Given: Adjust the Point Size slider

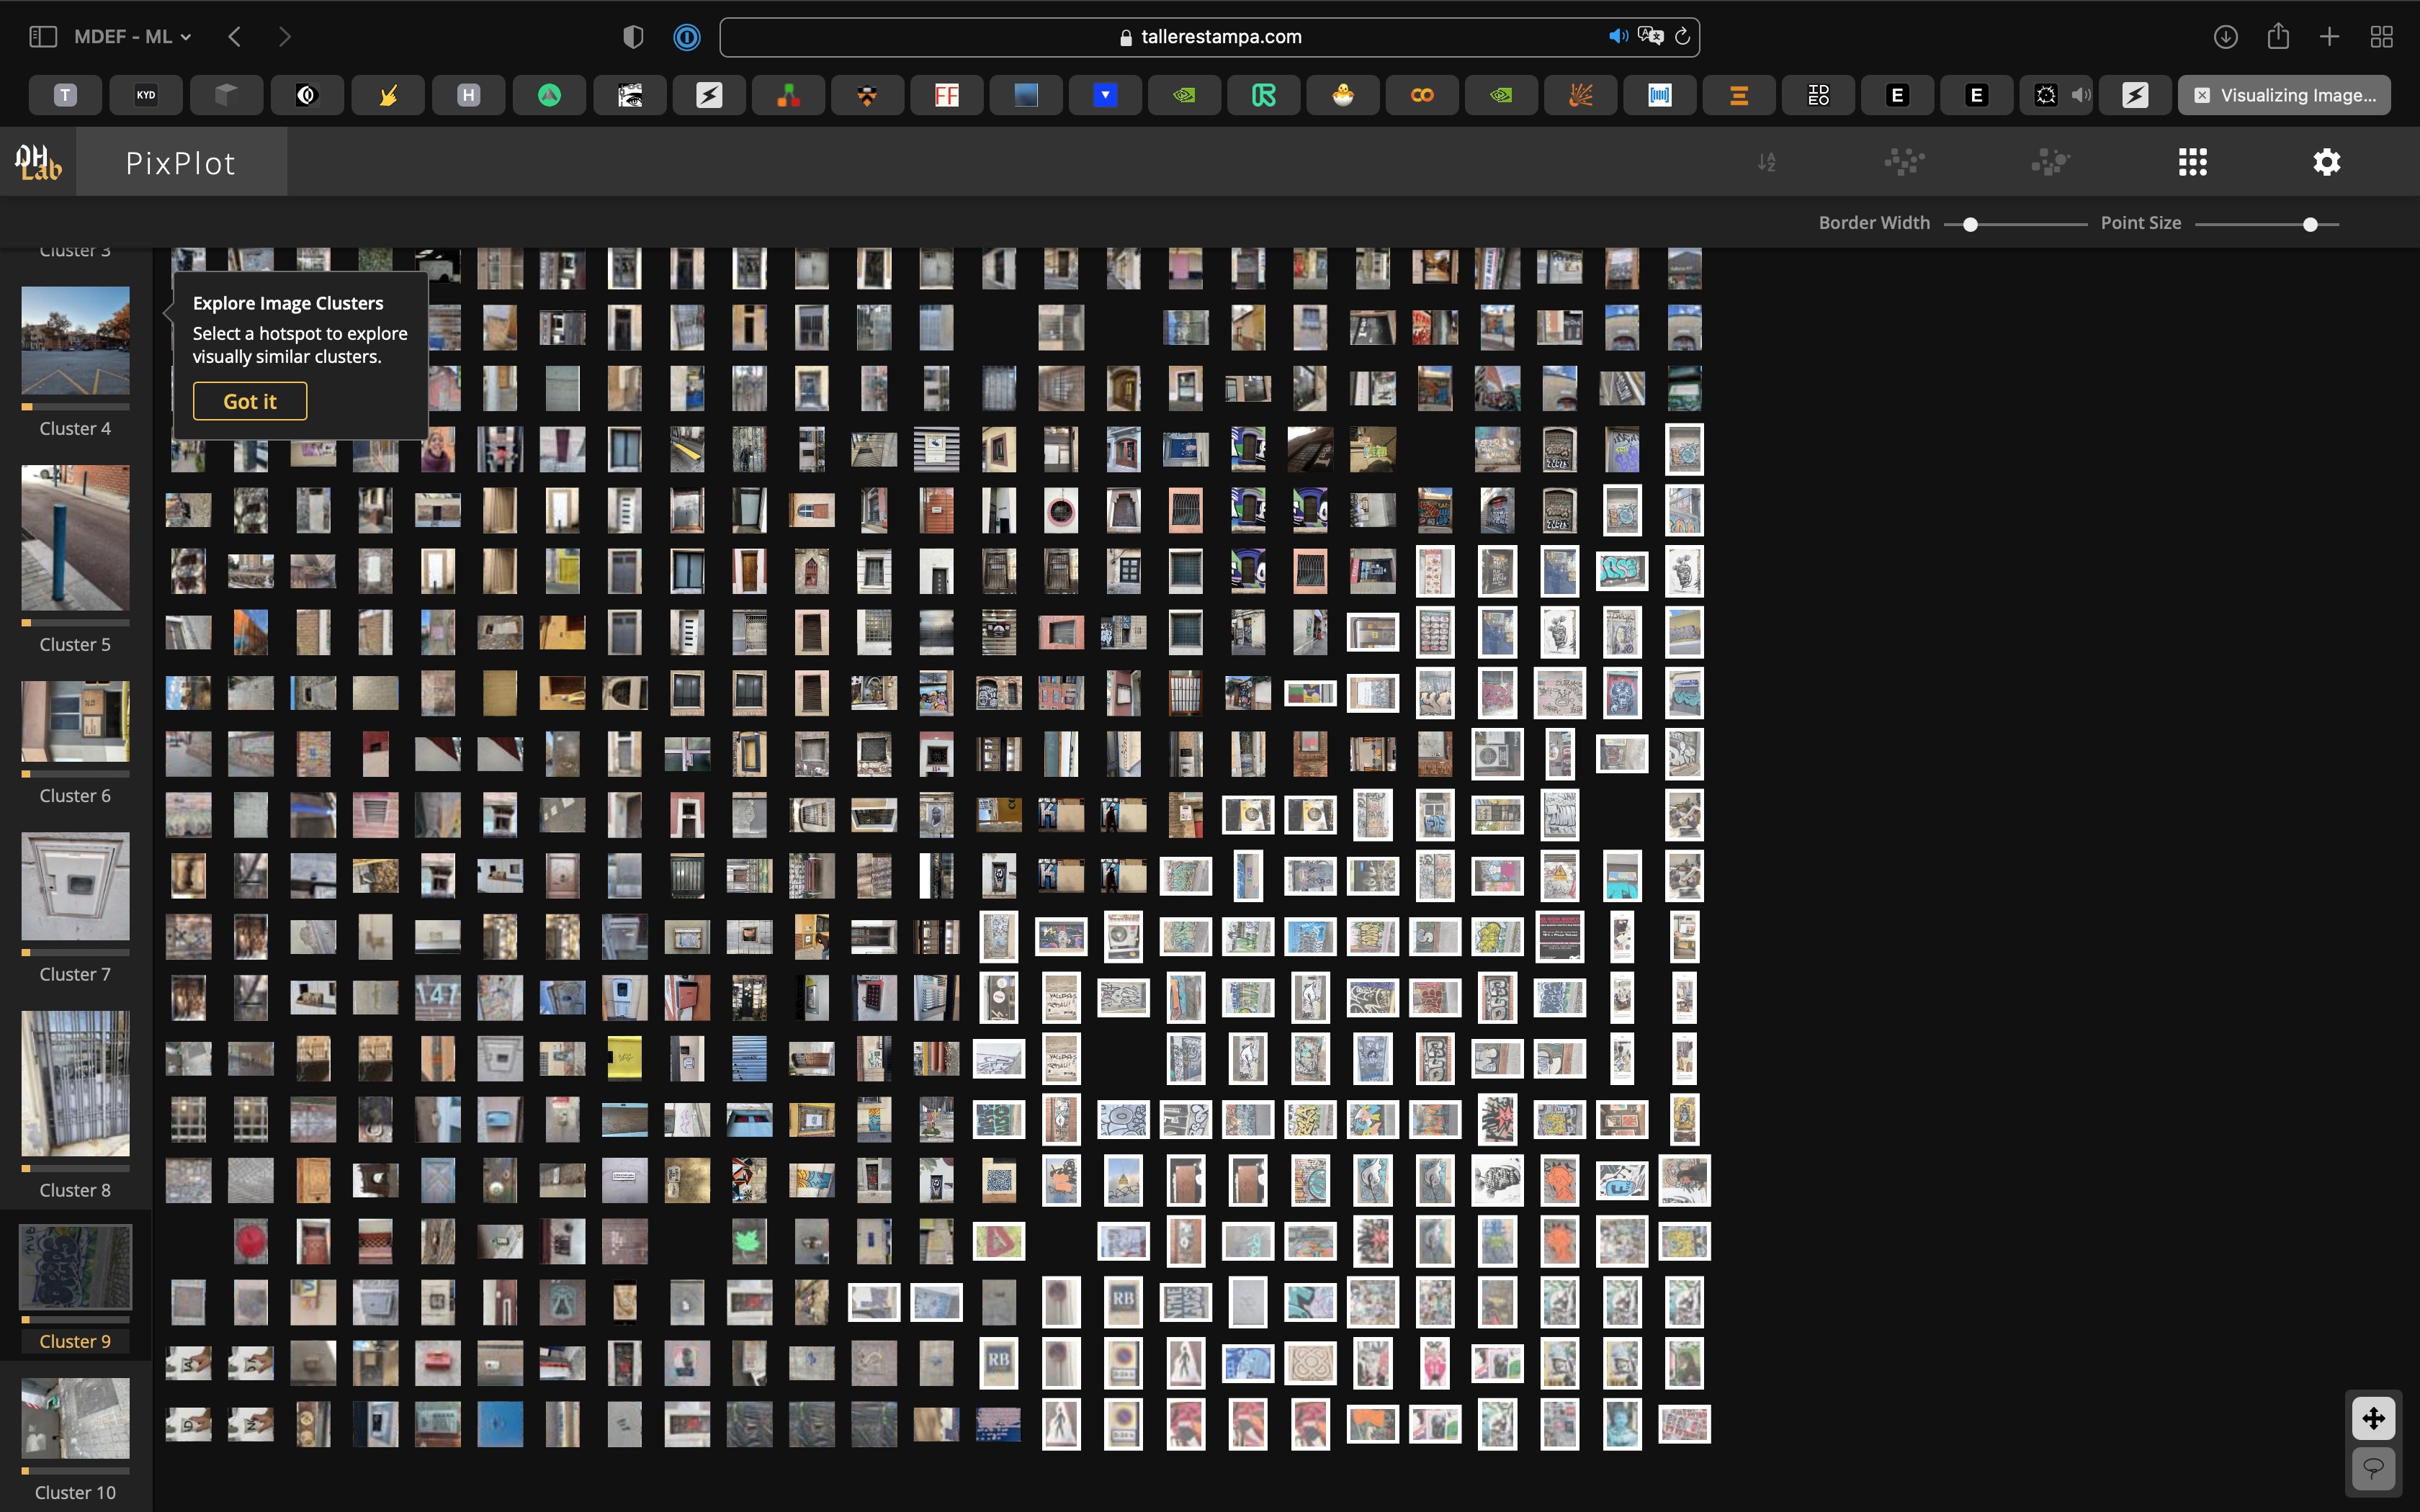Looking at the screenshot, I should [x=2310, y=224].
